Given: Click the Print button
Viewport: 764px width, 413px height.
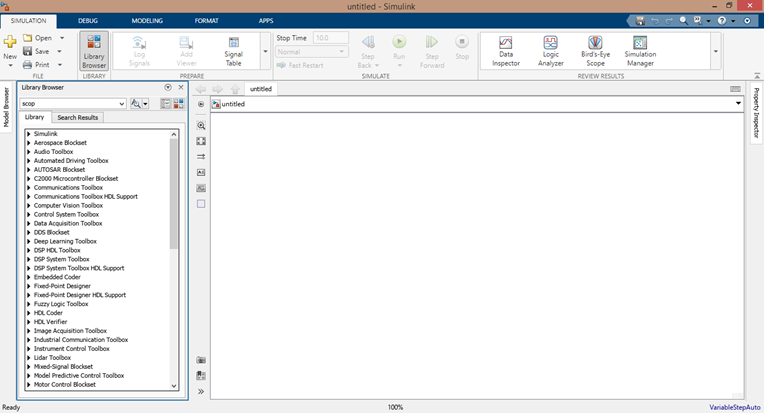Looking at the screenshot, I should click(41, 64).
